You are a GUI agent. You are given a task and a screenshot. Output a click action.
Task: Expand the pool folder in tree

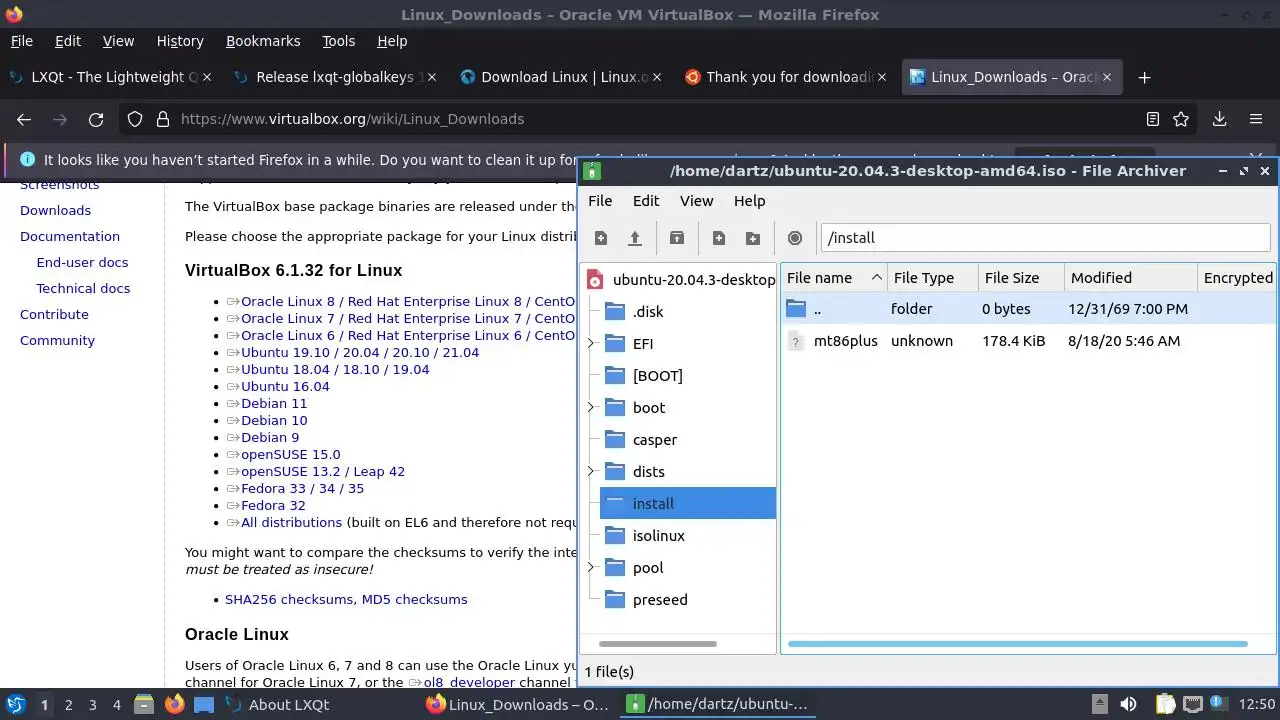click(591, 568)
